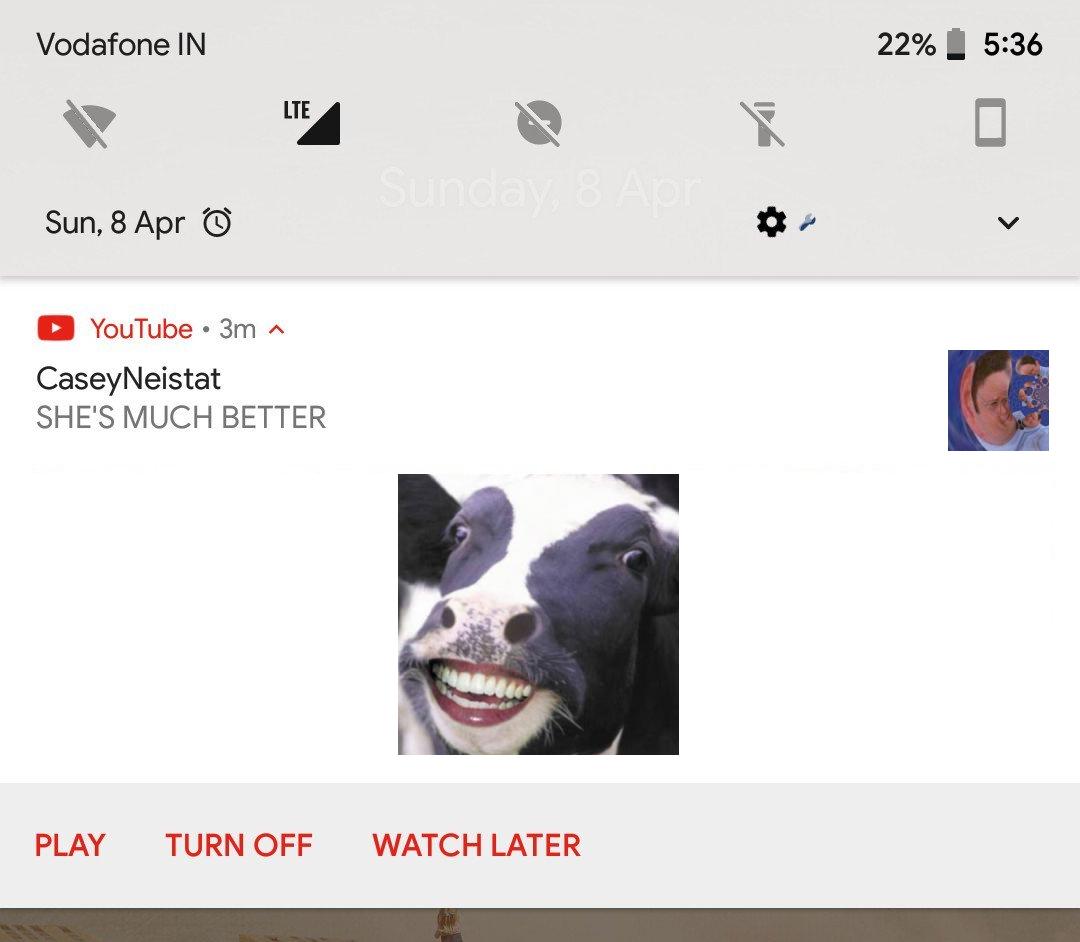Tap the YouTube logo icon in notification
This screenshot has height=942, width=1080.
pos(55,328)
